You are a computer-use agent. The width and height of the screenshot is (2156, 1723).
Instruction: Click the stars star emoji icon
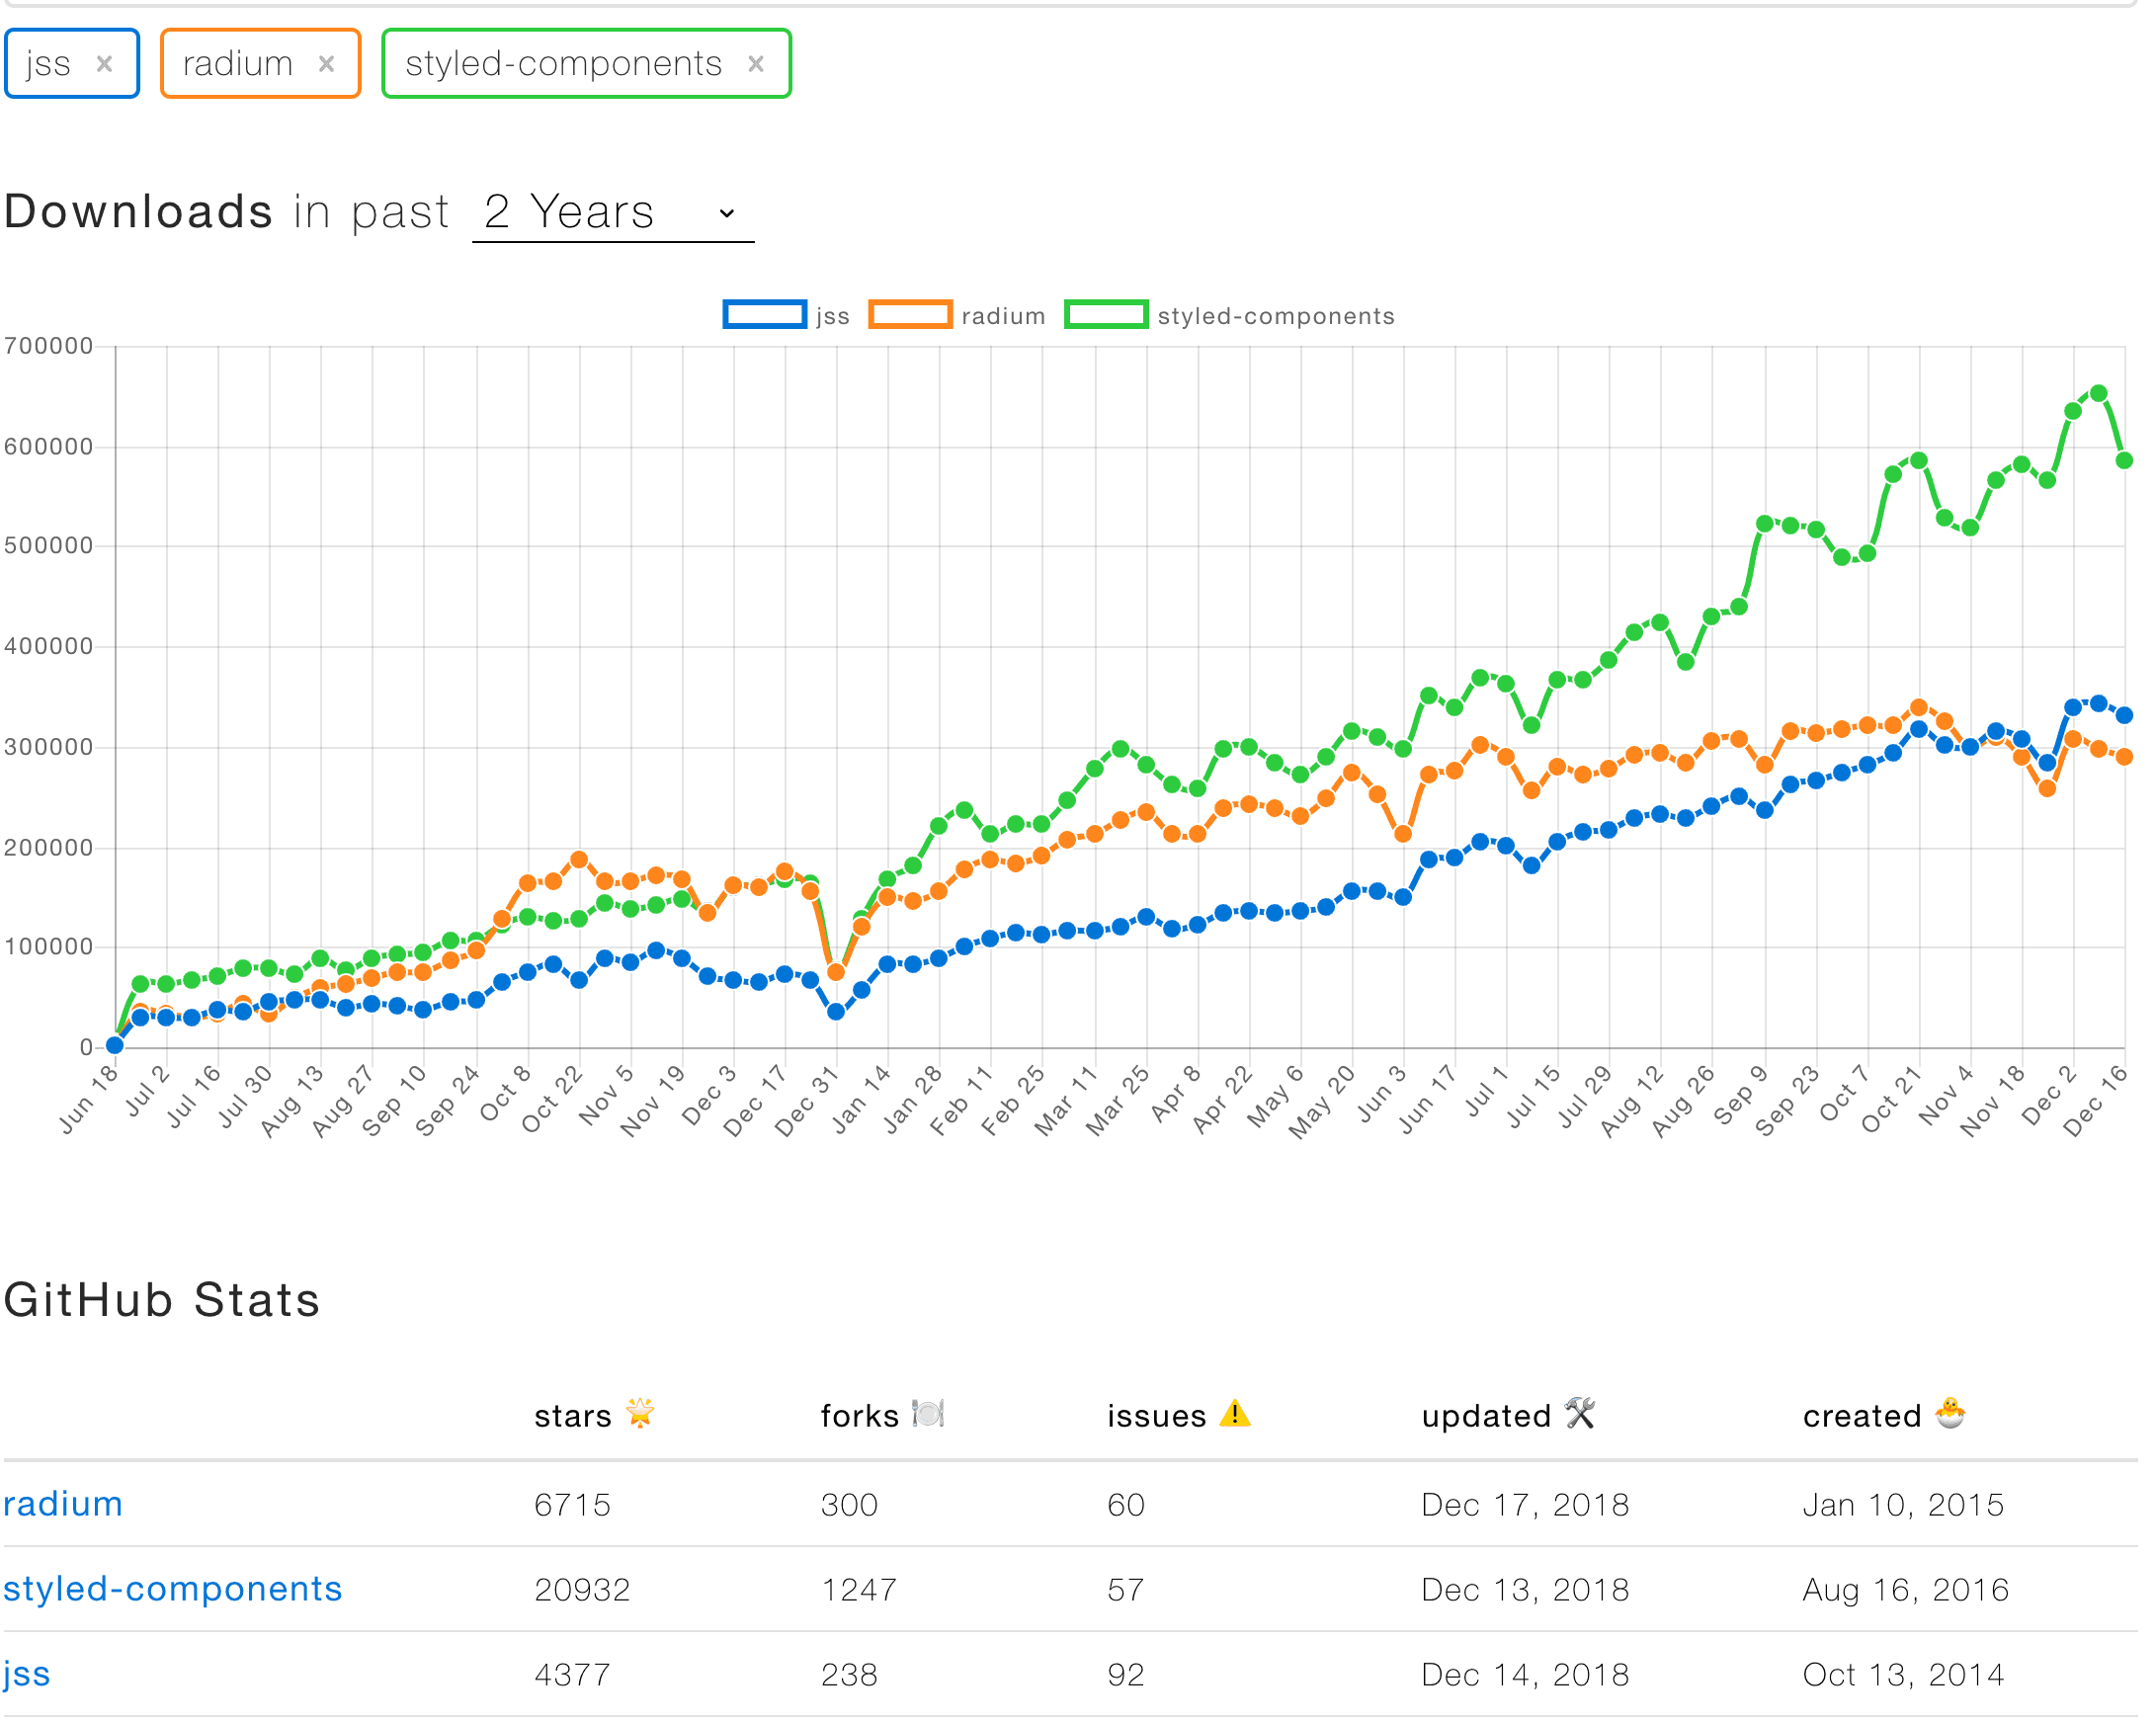[640, 1413]
